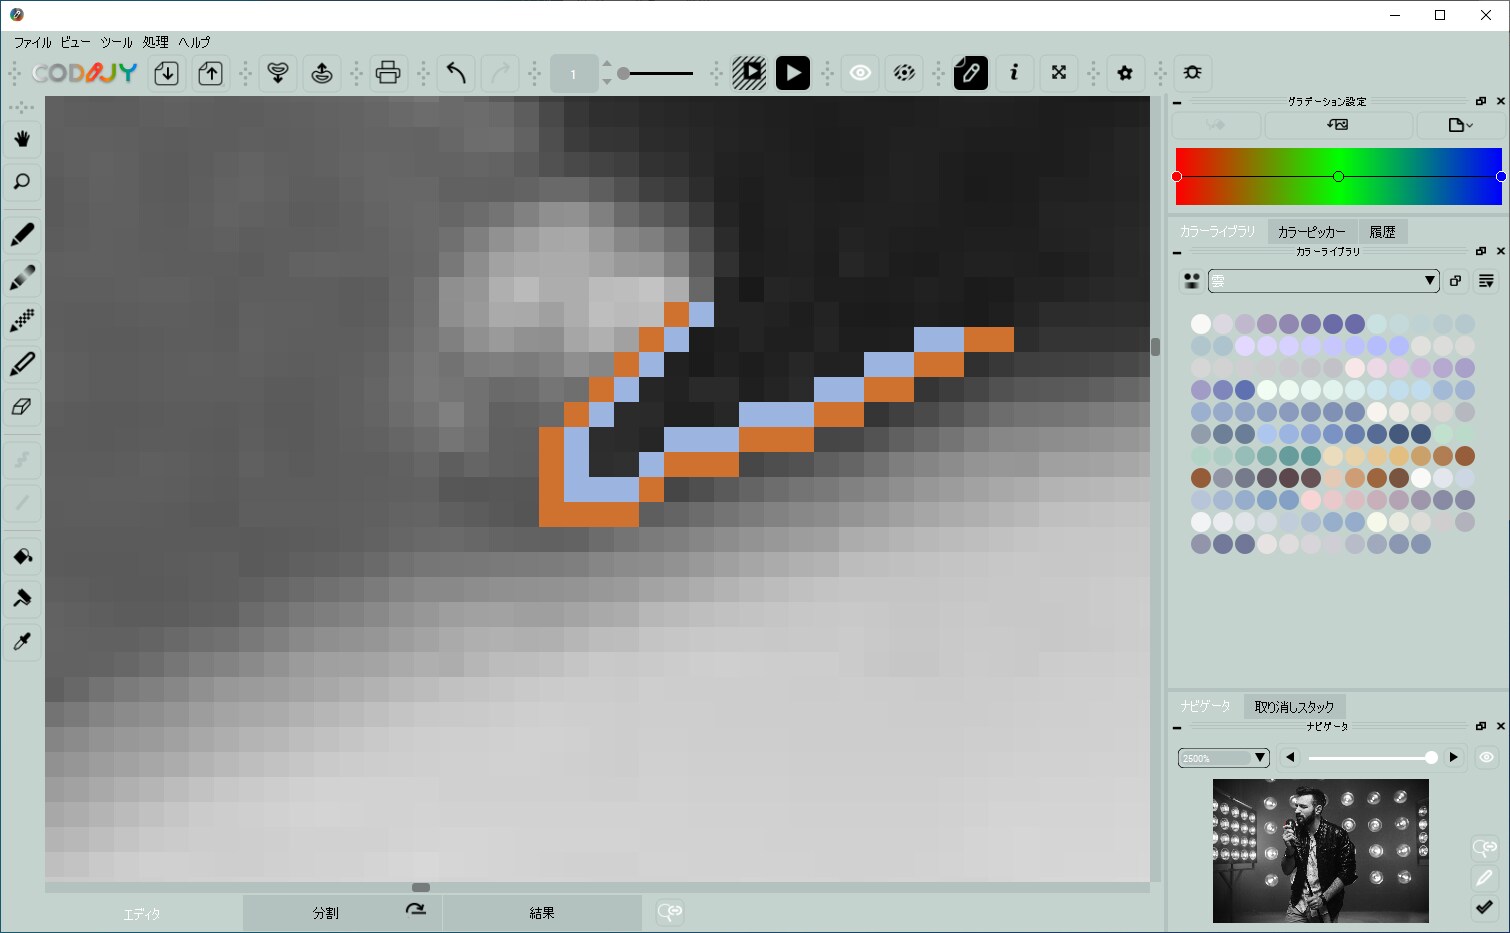Open the ファイル menu
The width and height of the screenshot is (1510, 933).
click(x=32, y=42)
